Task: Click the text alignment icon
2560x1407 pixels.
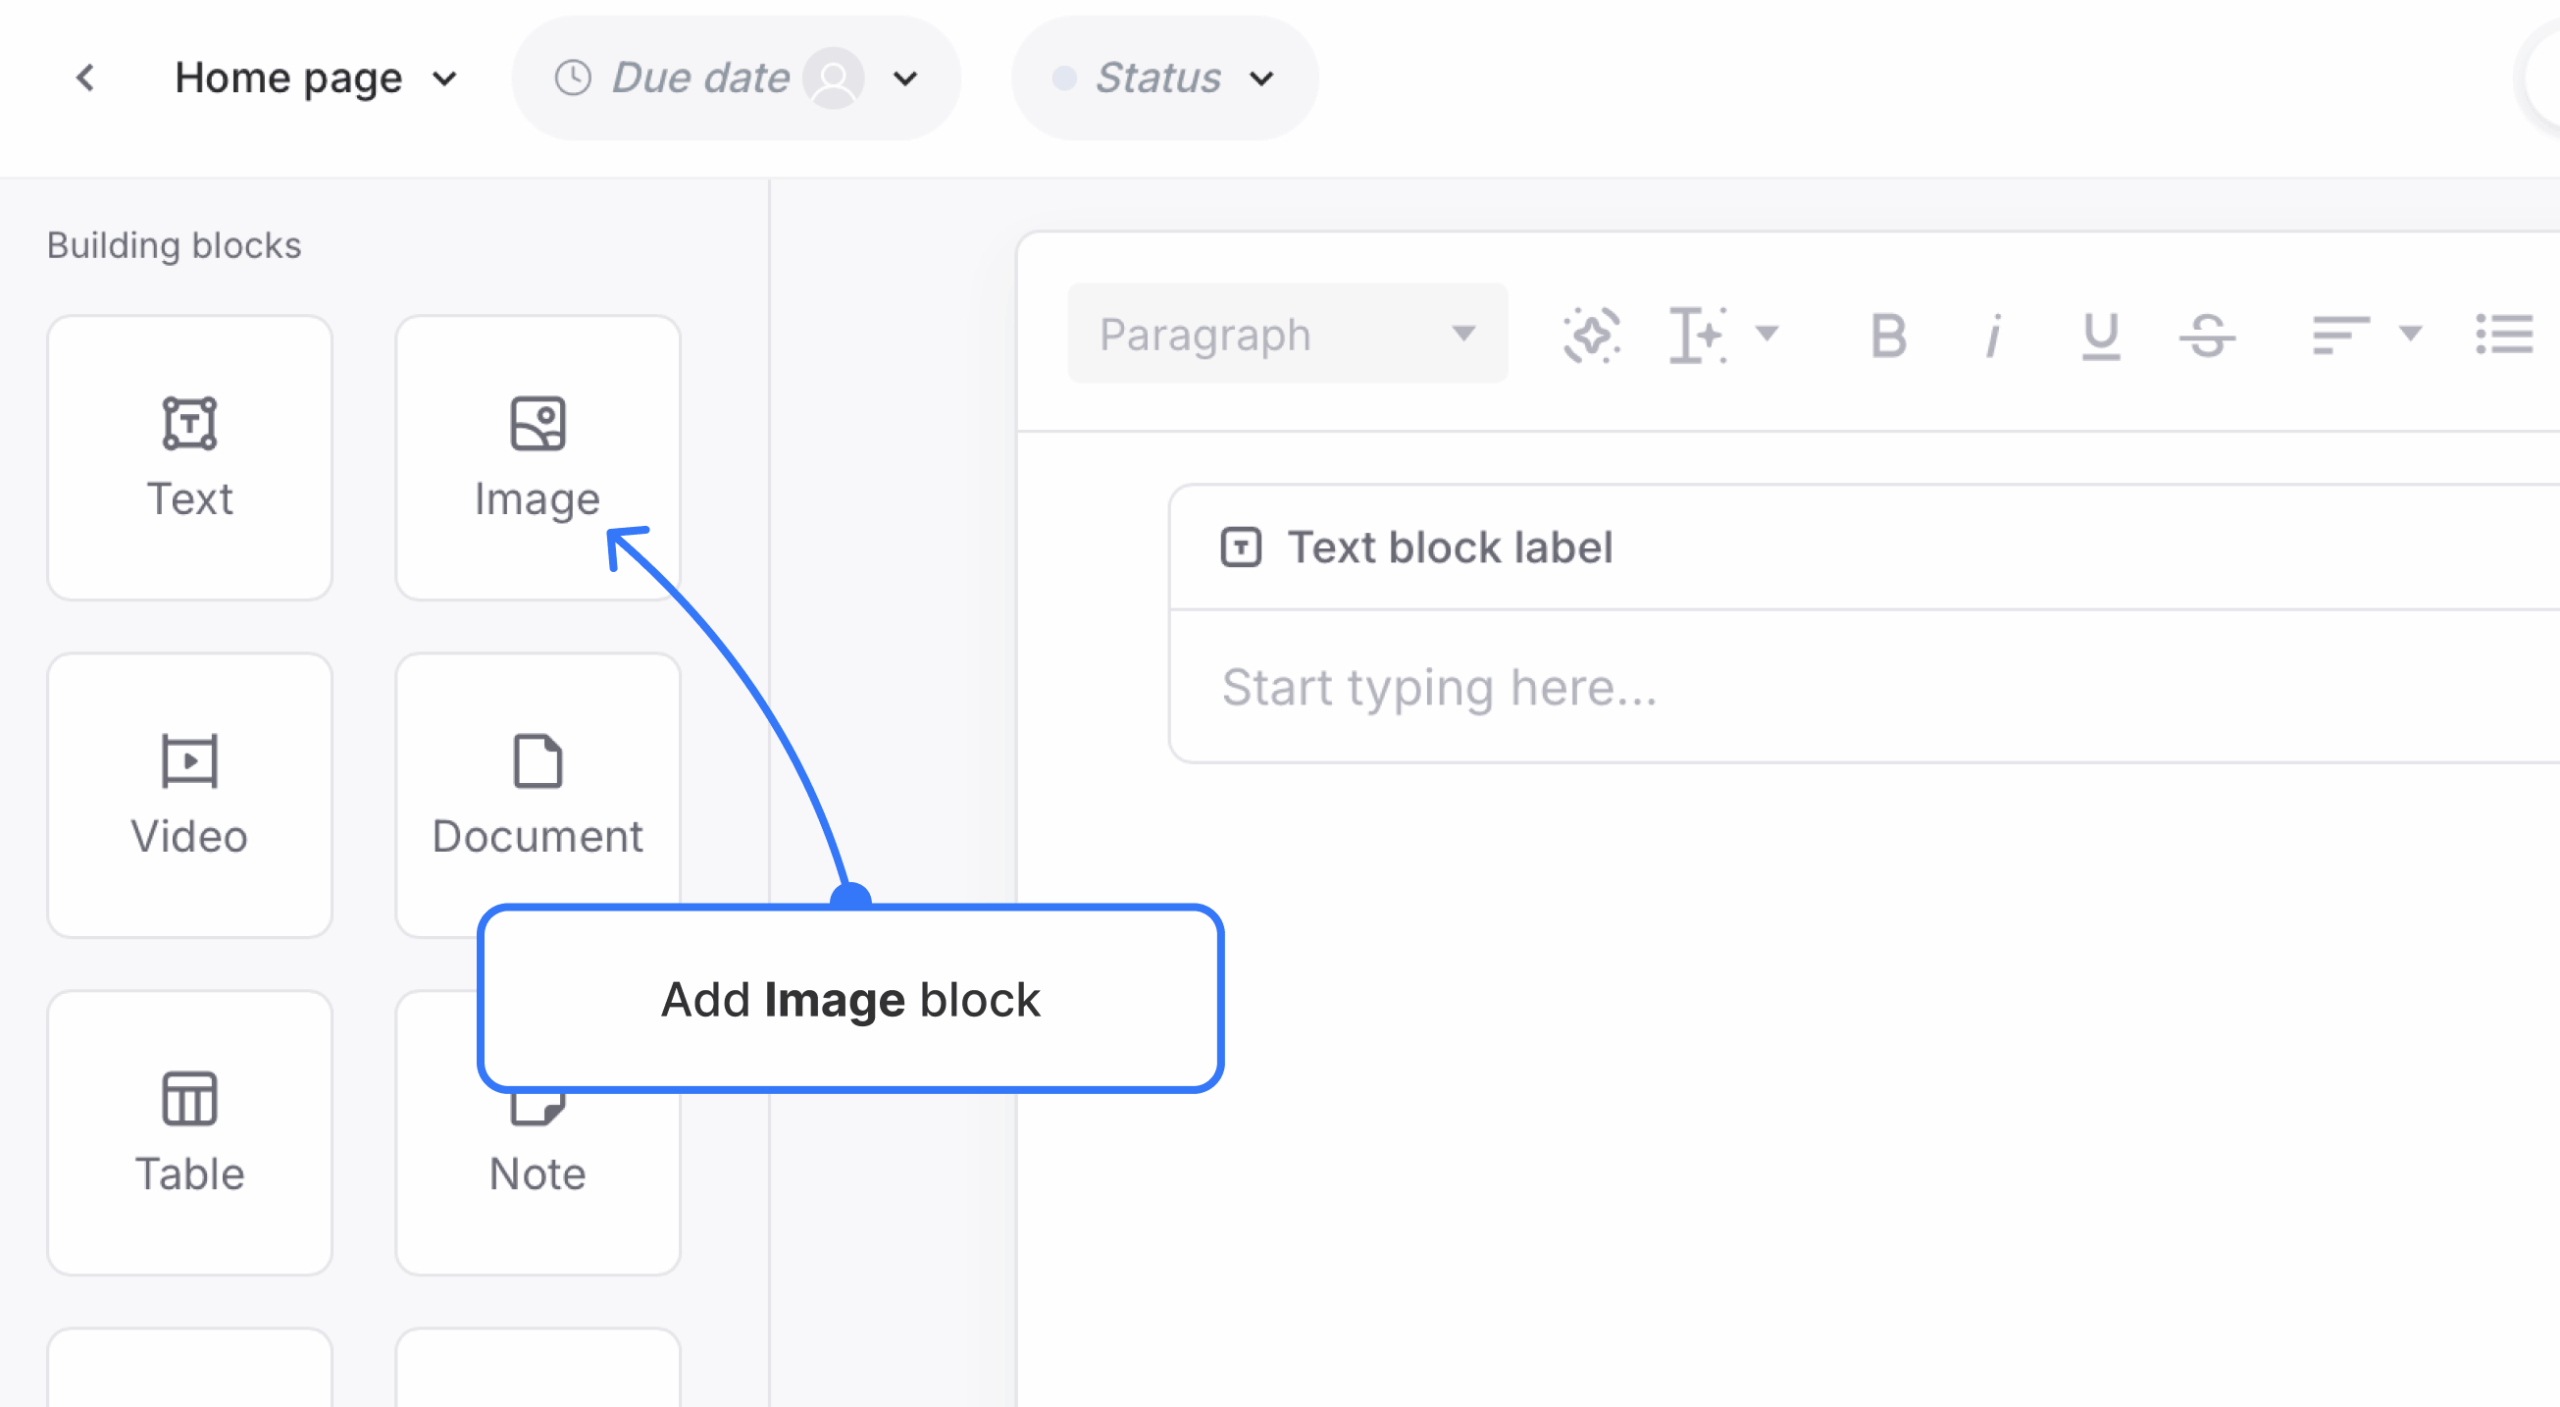Action: [2340, 334]
